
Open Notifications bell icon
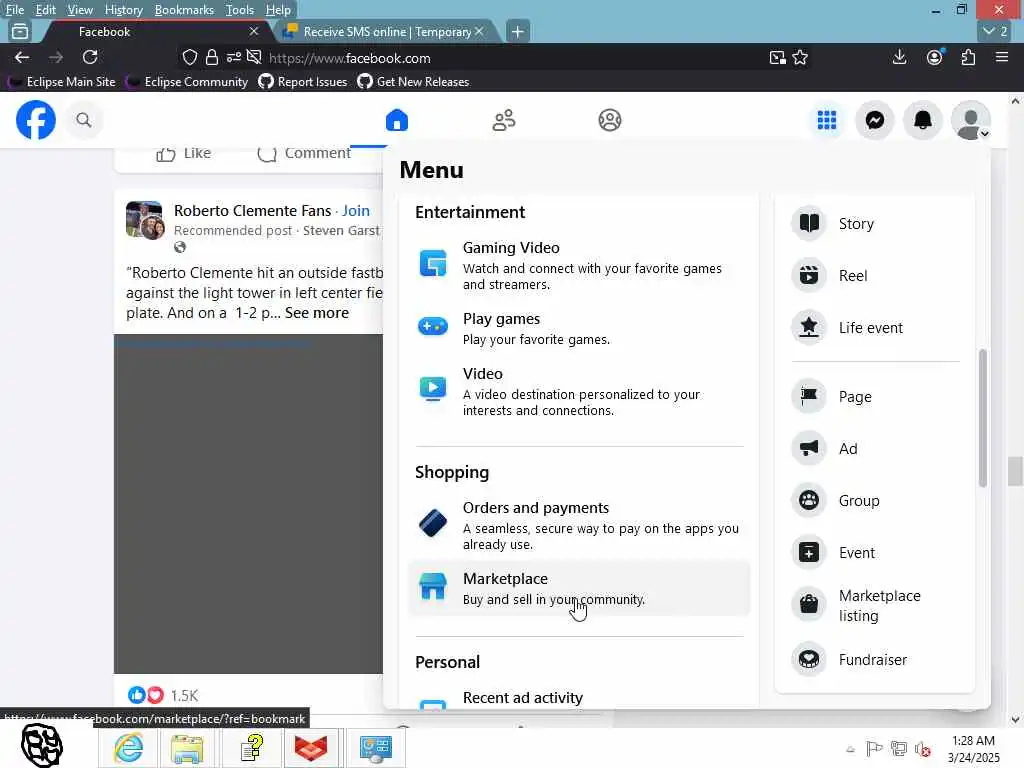pos(922,120)
